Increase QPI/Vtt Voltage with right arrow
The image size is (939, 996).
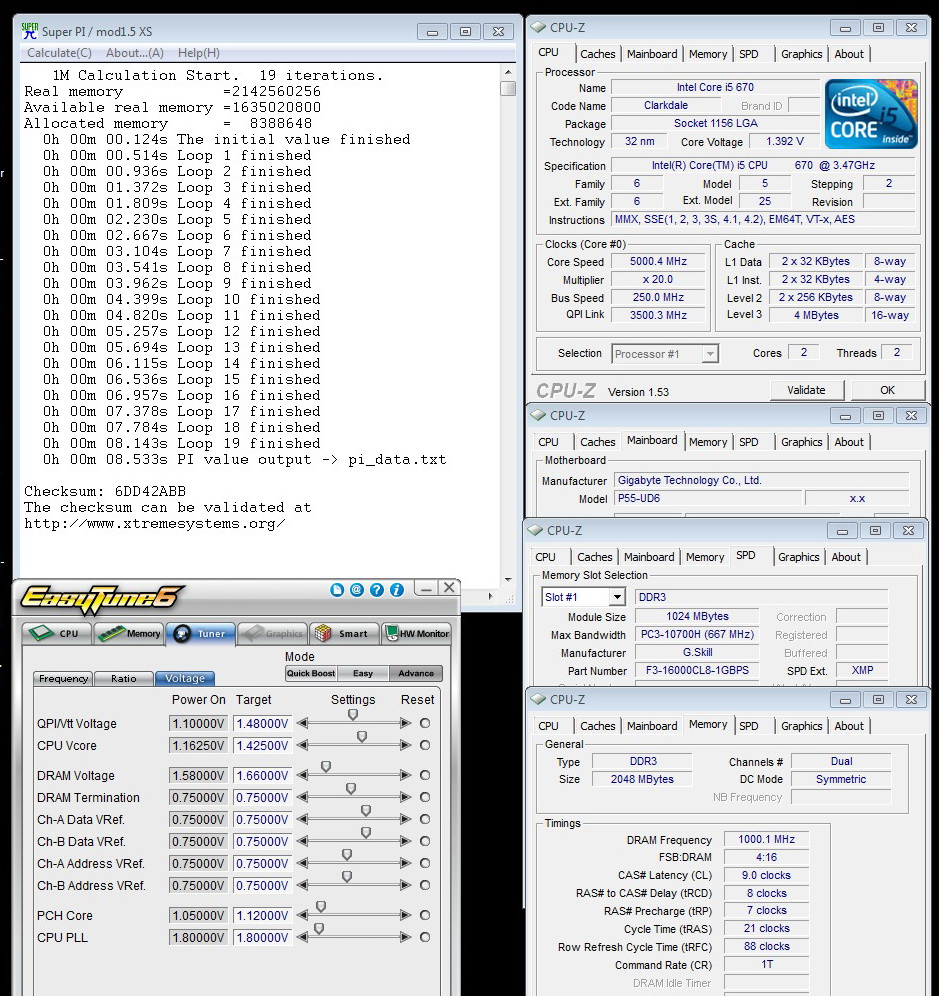[x=405, y=723]
